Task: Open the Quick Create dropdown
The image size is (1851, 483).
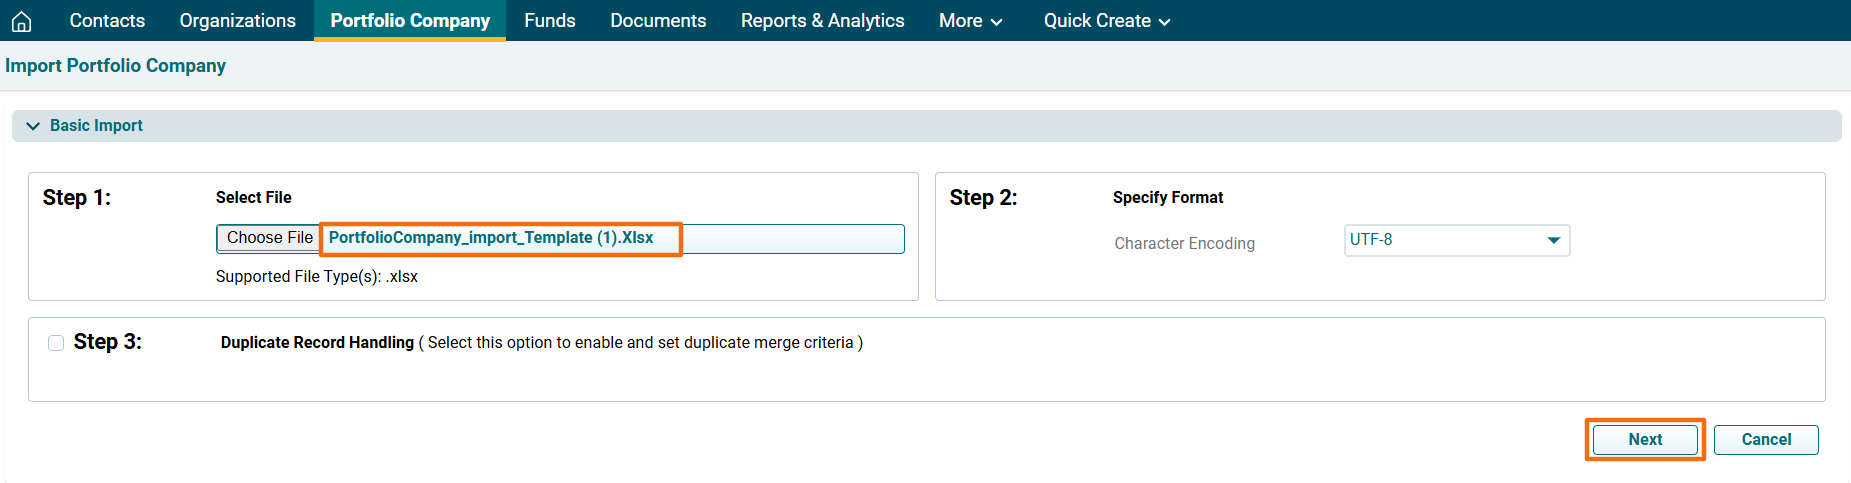Action: 1106,21
